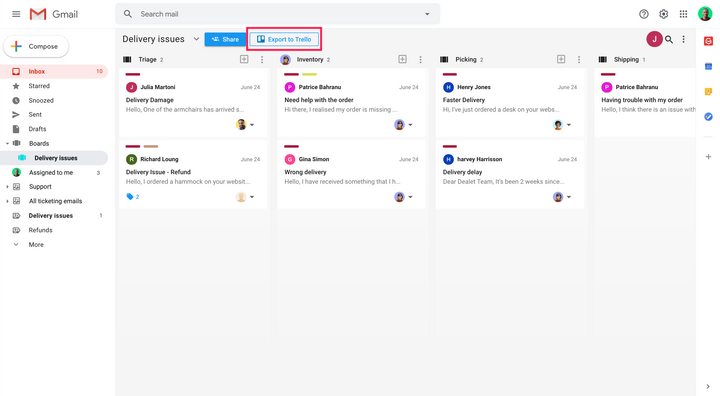Open the Delivery Damage card from Julia Martoni
This screenshot has width=720, height=396.
pyautogui.click(x=193, y=102)
